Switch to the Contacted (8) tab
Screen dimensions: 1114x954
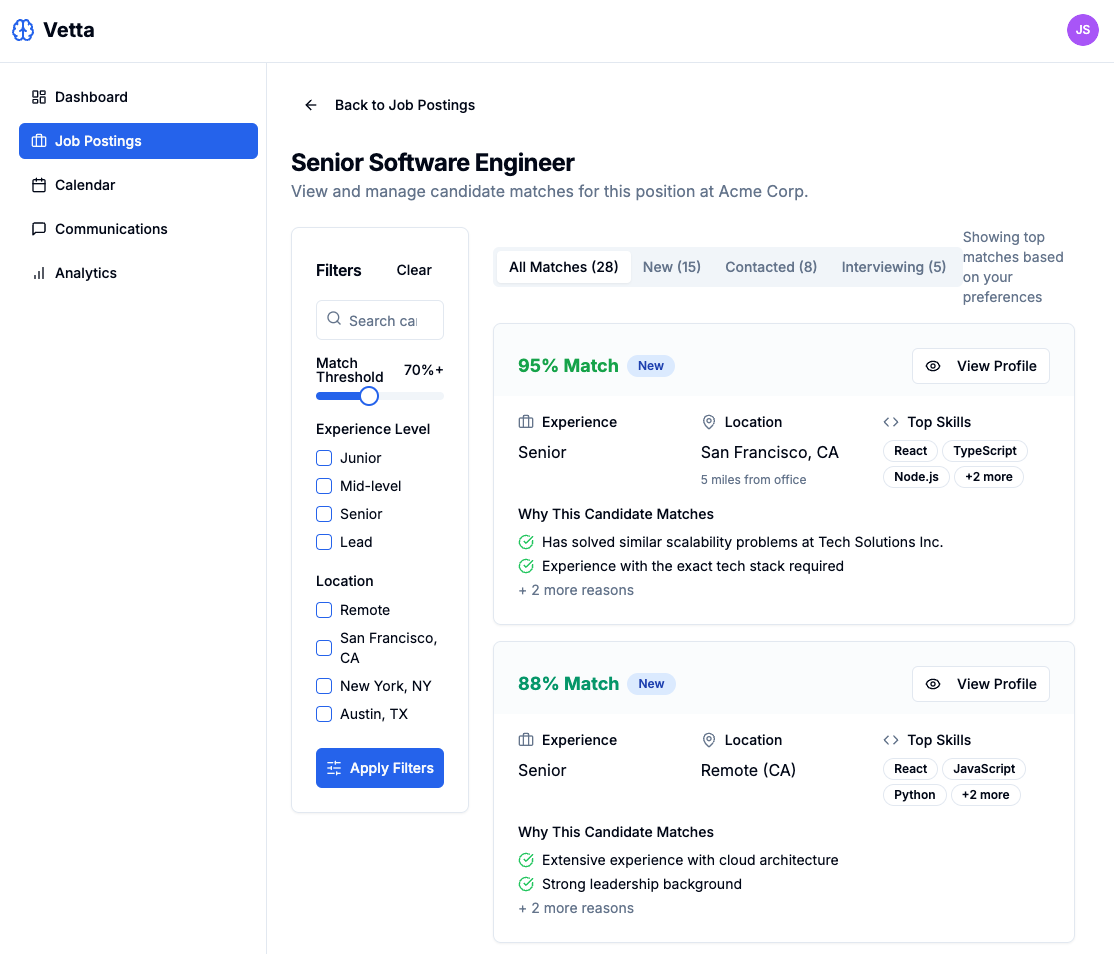pos(771,267)
